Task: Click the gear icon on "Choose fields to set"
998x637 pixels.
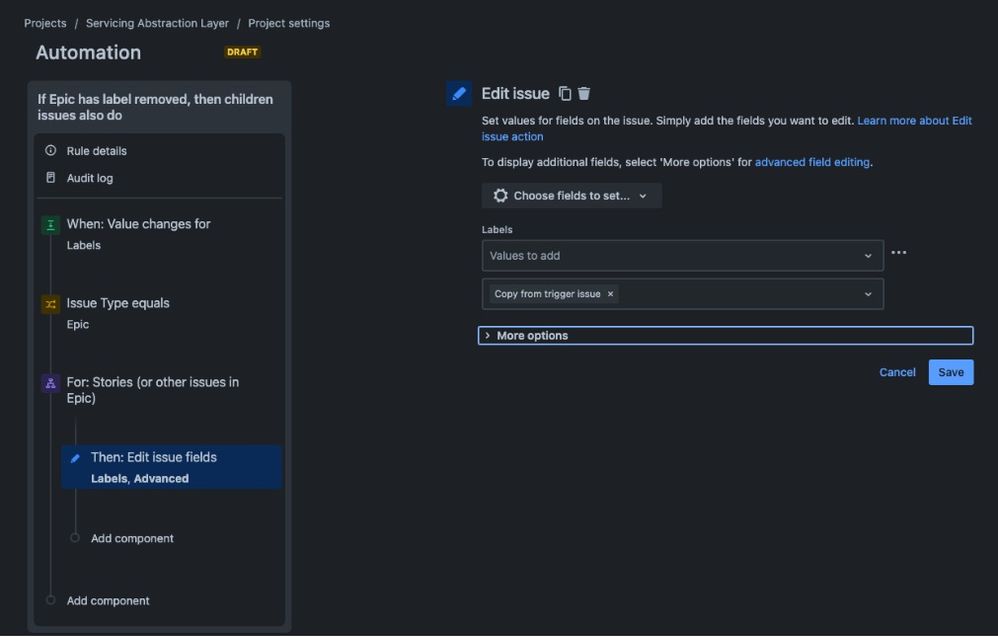Action: [500, 195]
